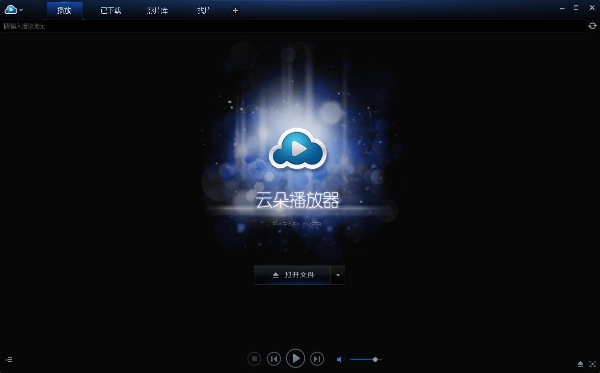Switch to the 已下载 tab
The width and height of the screenshot is (600, 373).
[x=111, y=11]
